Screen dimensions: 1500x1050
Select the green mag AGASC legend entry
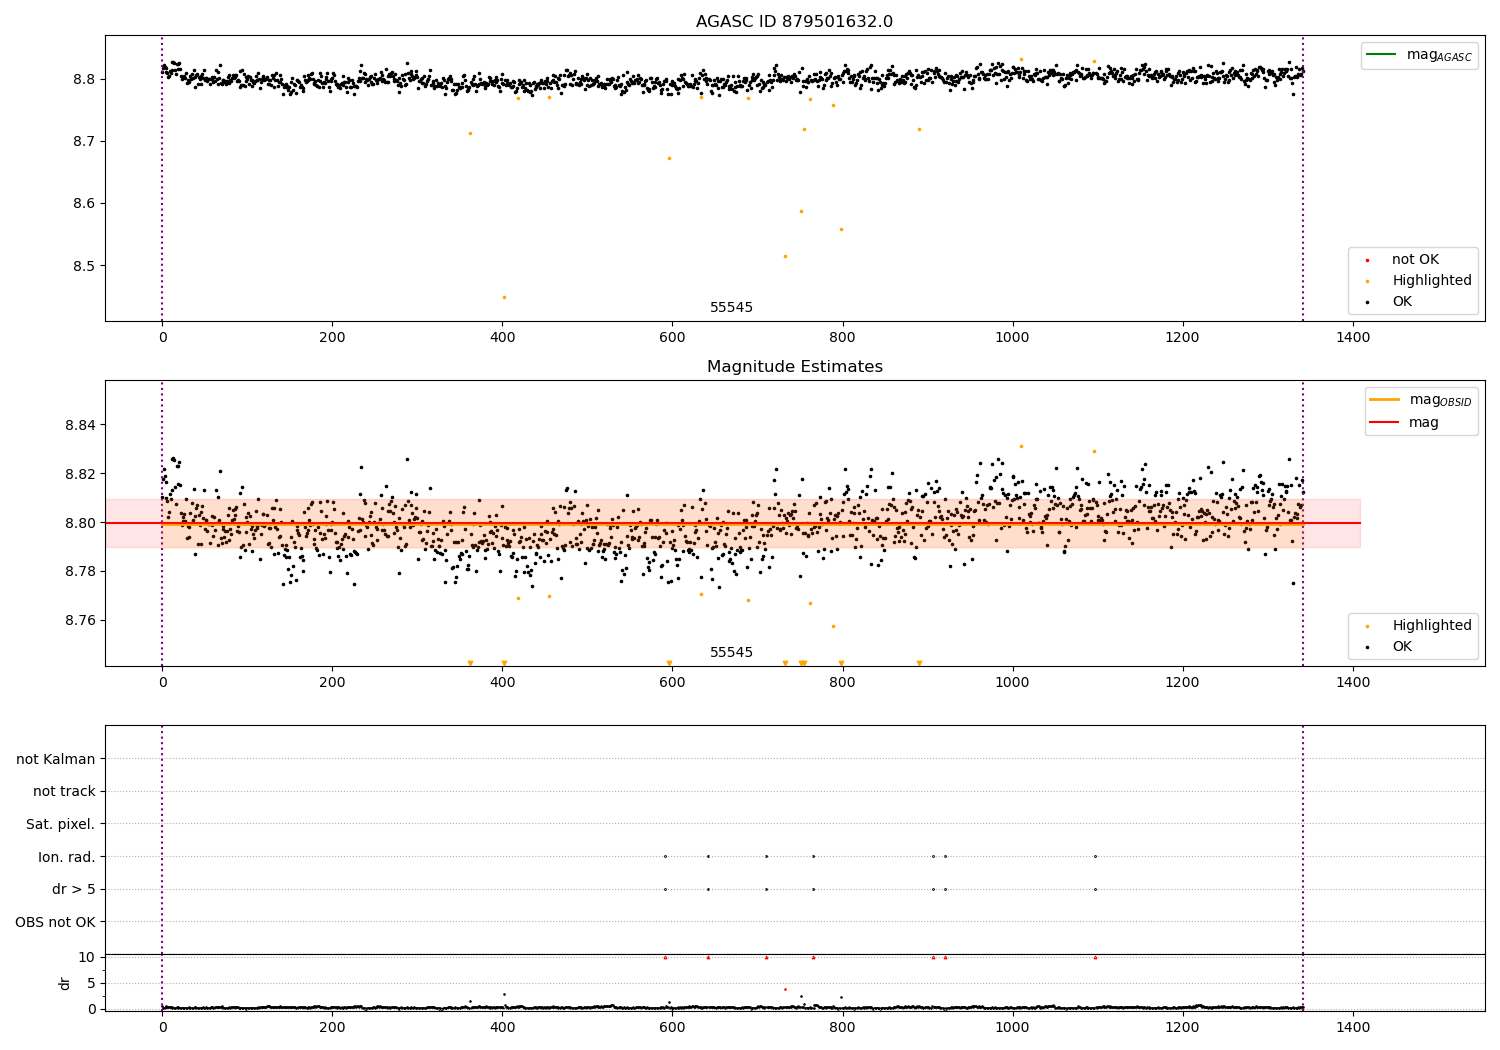pyautogui.click(x=1419, y=55)
